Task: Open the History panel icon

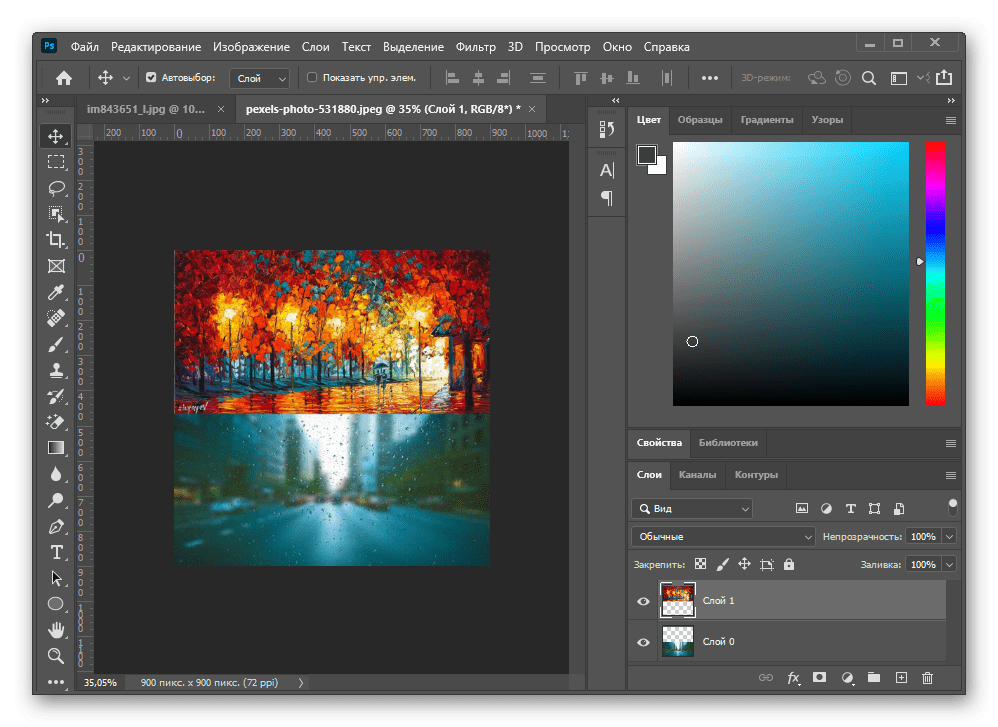Action: coord(607,129)
